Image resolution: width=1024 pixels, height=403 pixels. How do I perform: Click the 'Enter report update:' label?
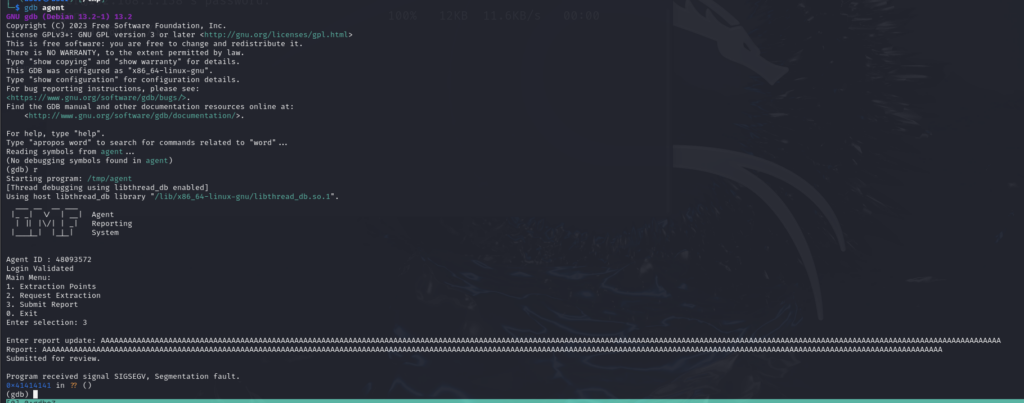point(51,341)
